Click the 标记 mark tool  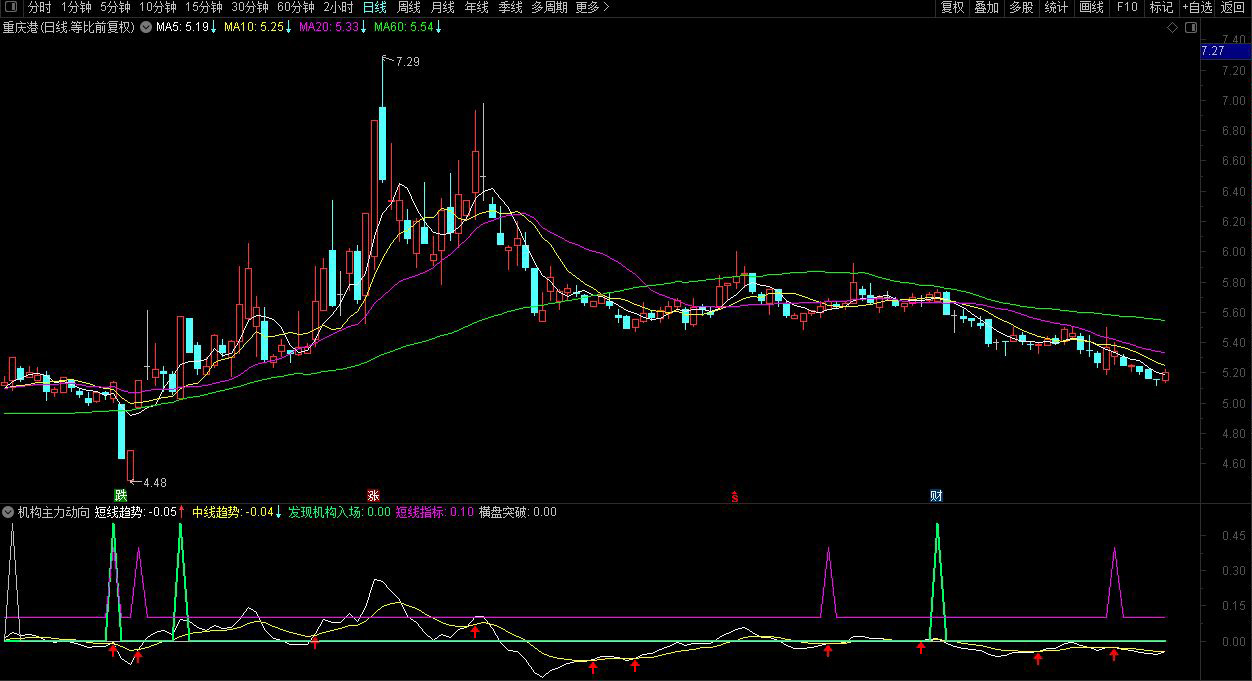tap(1161, 7)
